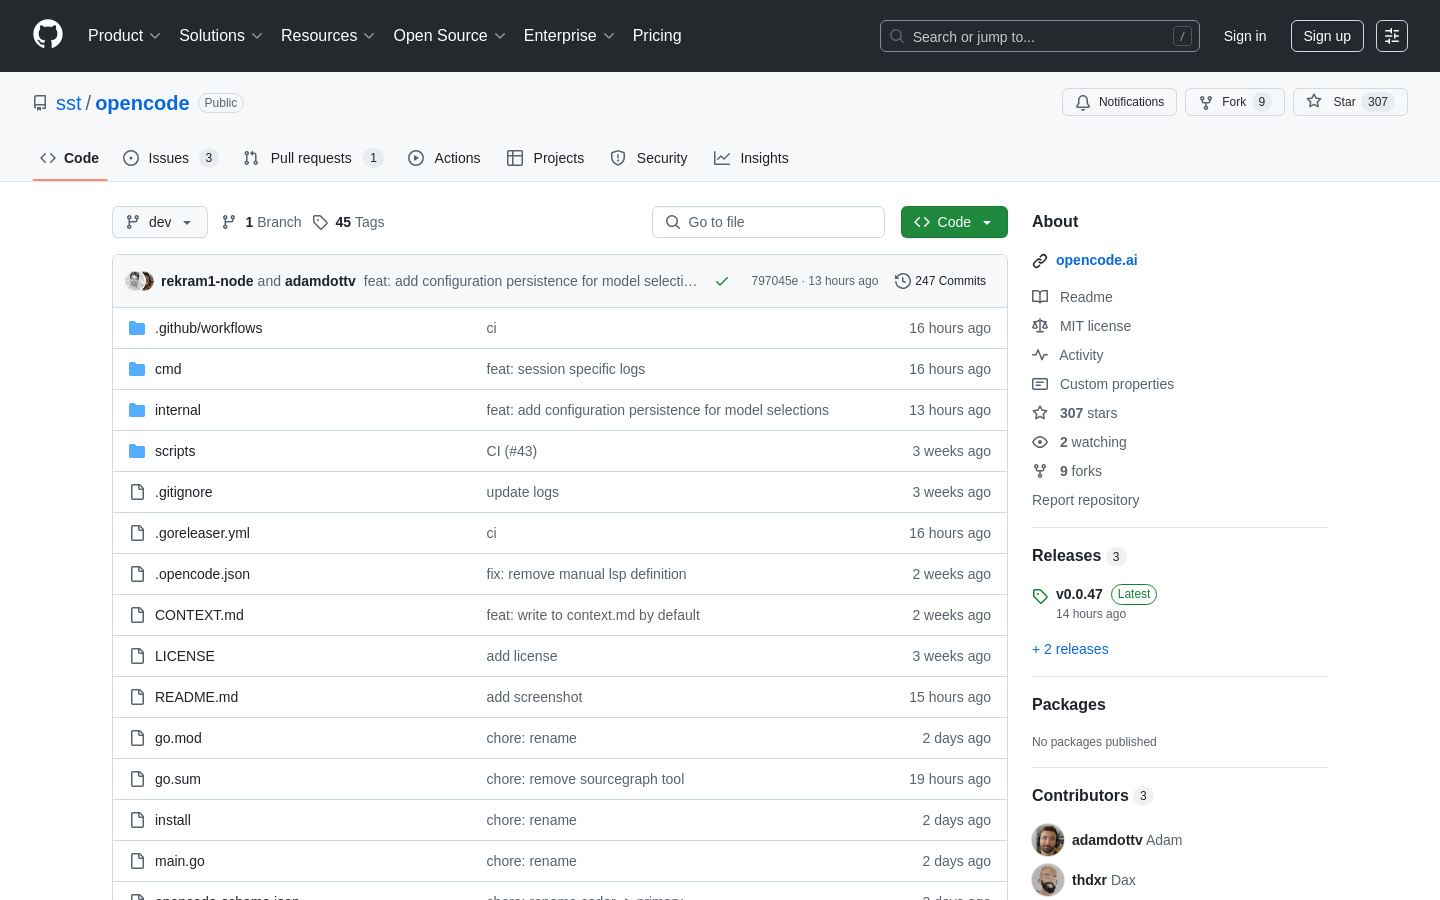Viewport: 1440px width, 900px height.
Task: Click the GitHub logo icon
Action: point(48,35)
